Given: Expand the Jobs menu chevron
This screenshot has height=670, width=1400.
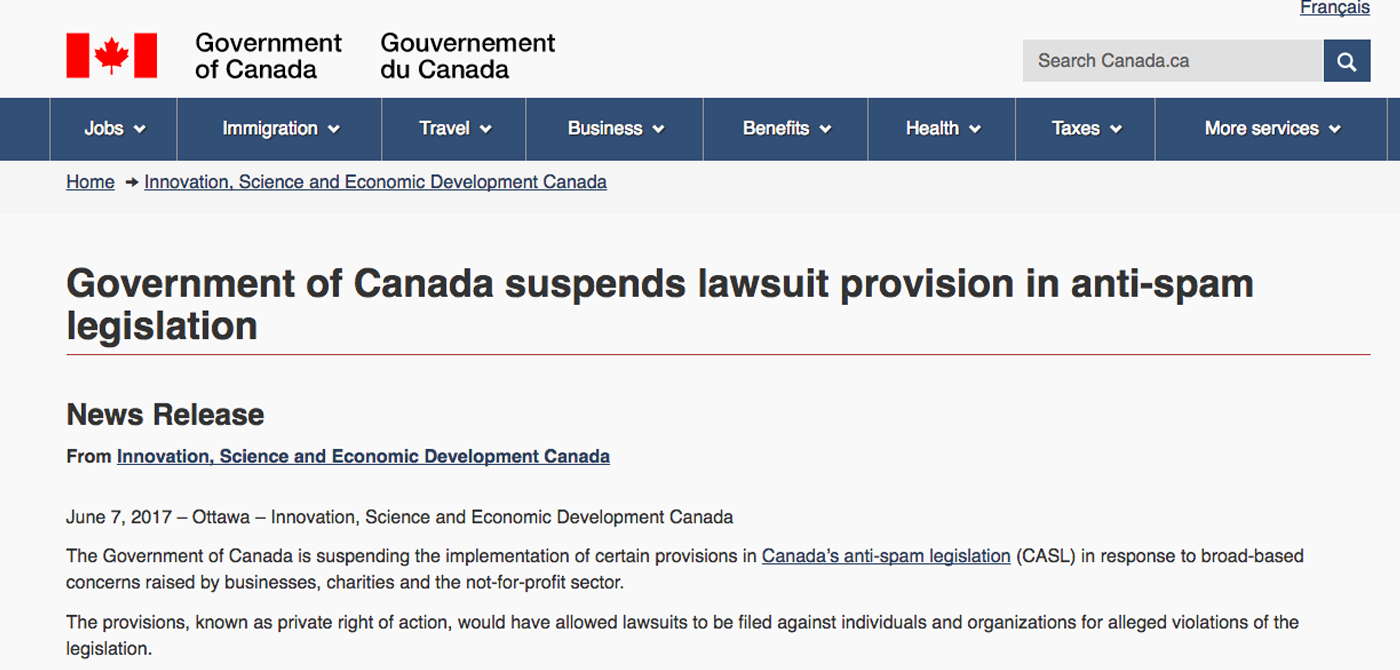Looking at the screenshot, I should pos(140,129).
